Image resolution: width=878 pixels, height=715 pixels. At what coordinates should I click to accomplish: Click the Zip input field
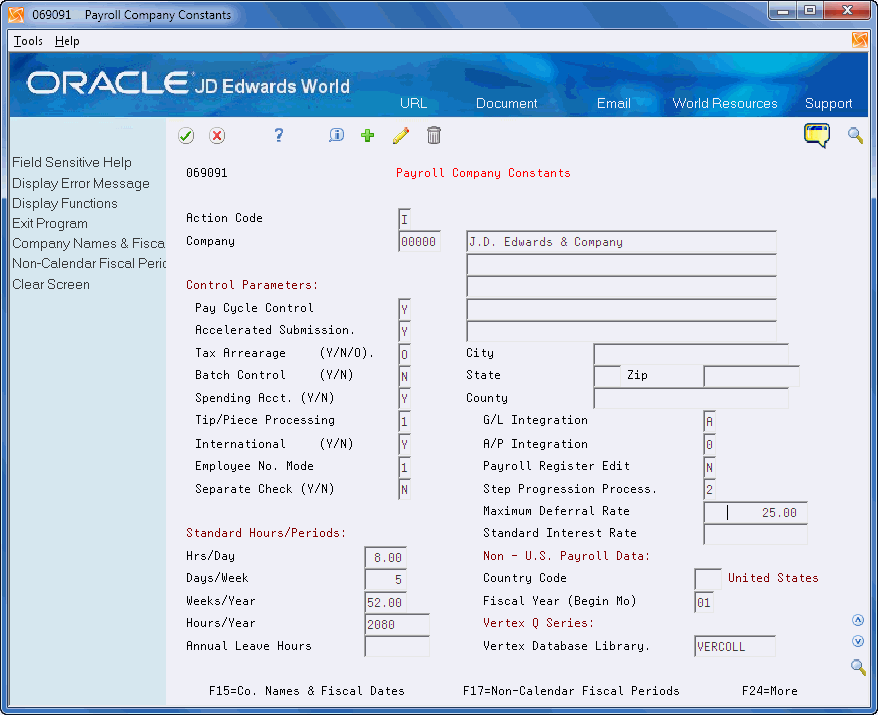coord(751,376)
